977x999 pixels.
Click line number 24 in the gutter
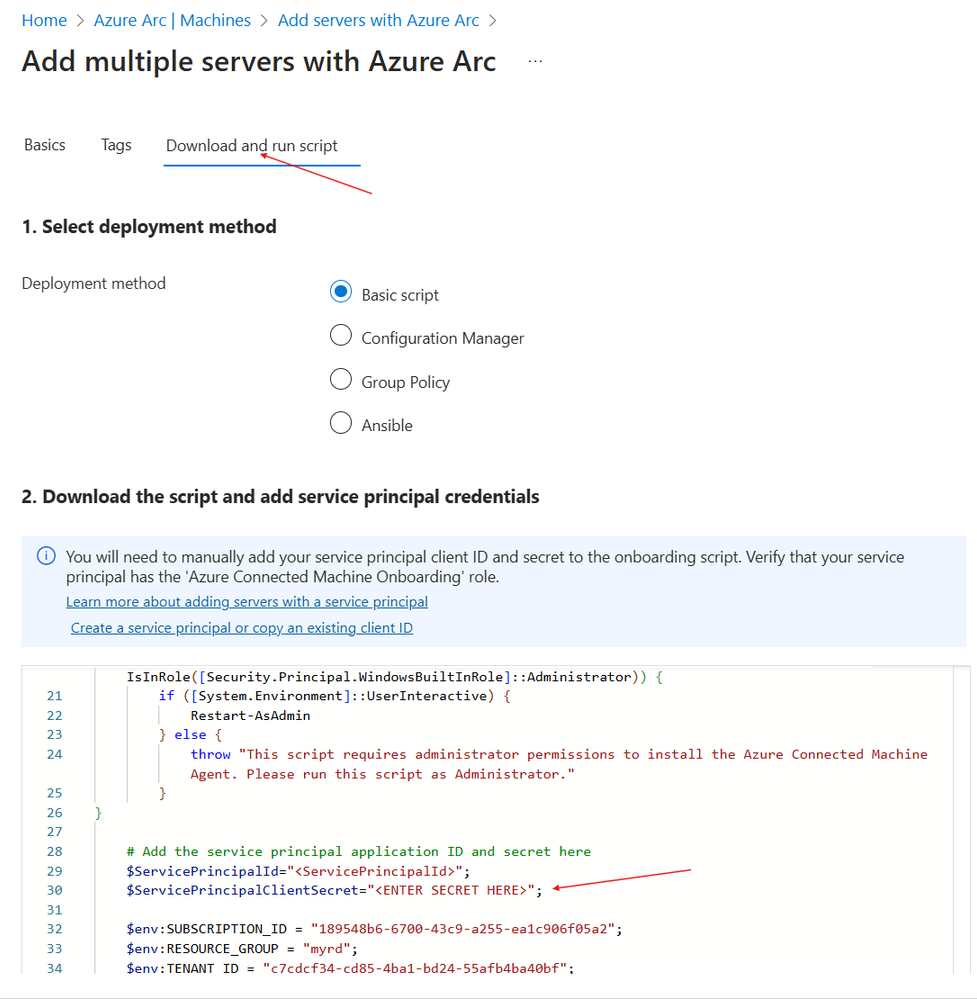click(x=54, y=754)
